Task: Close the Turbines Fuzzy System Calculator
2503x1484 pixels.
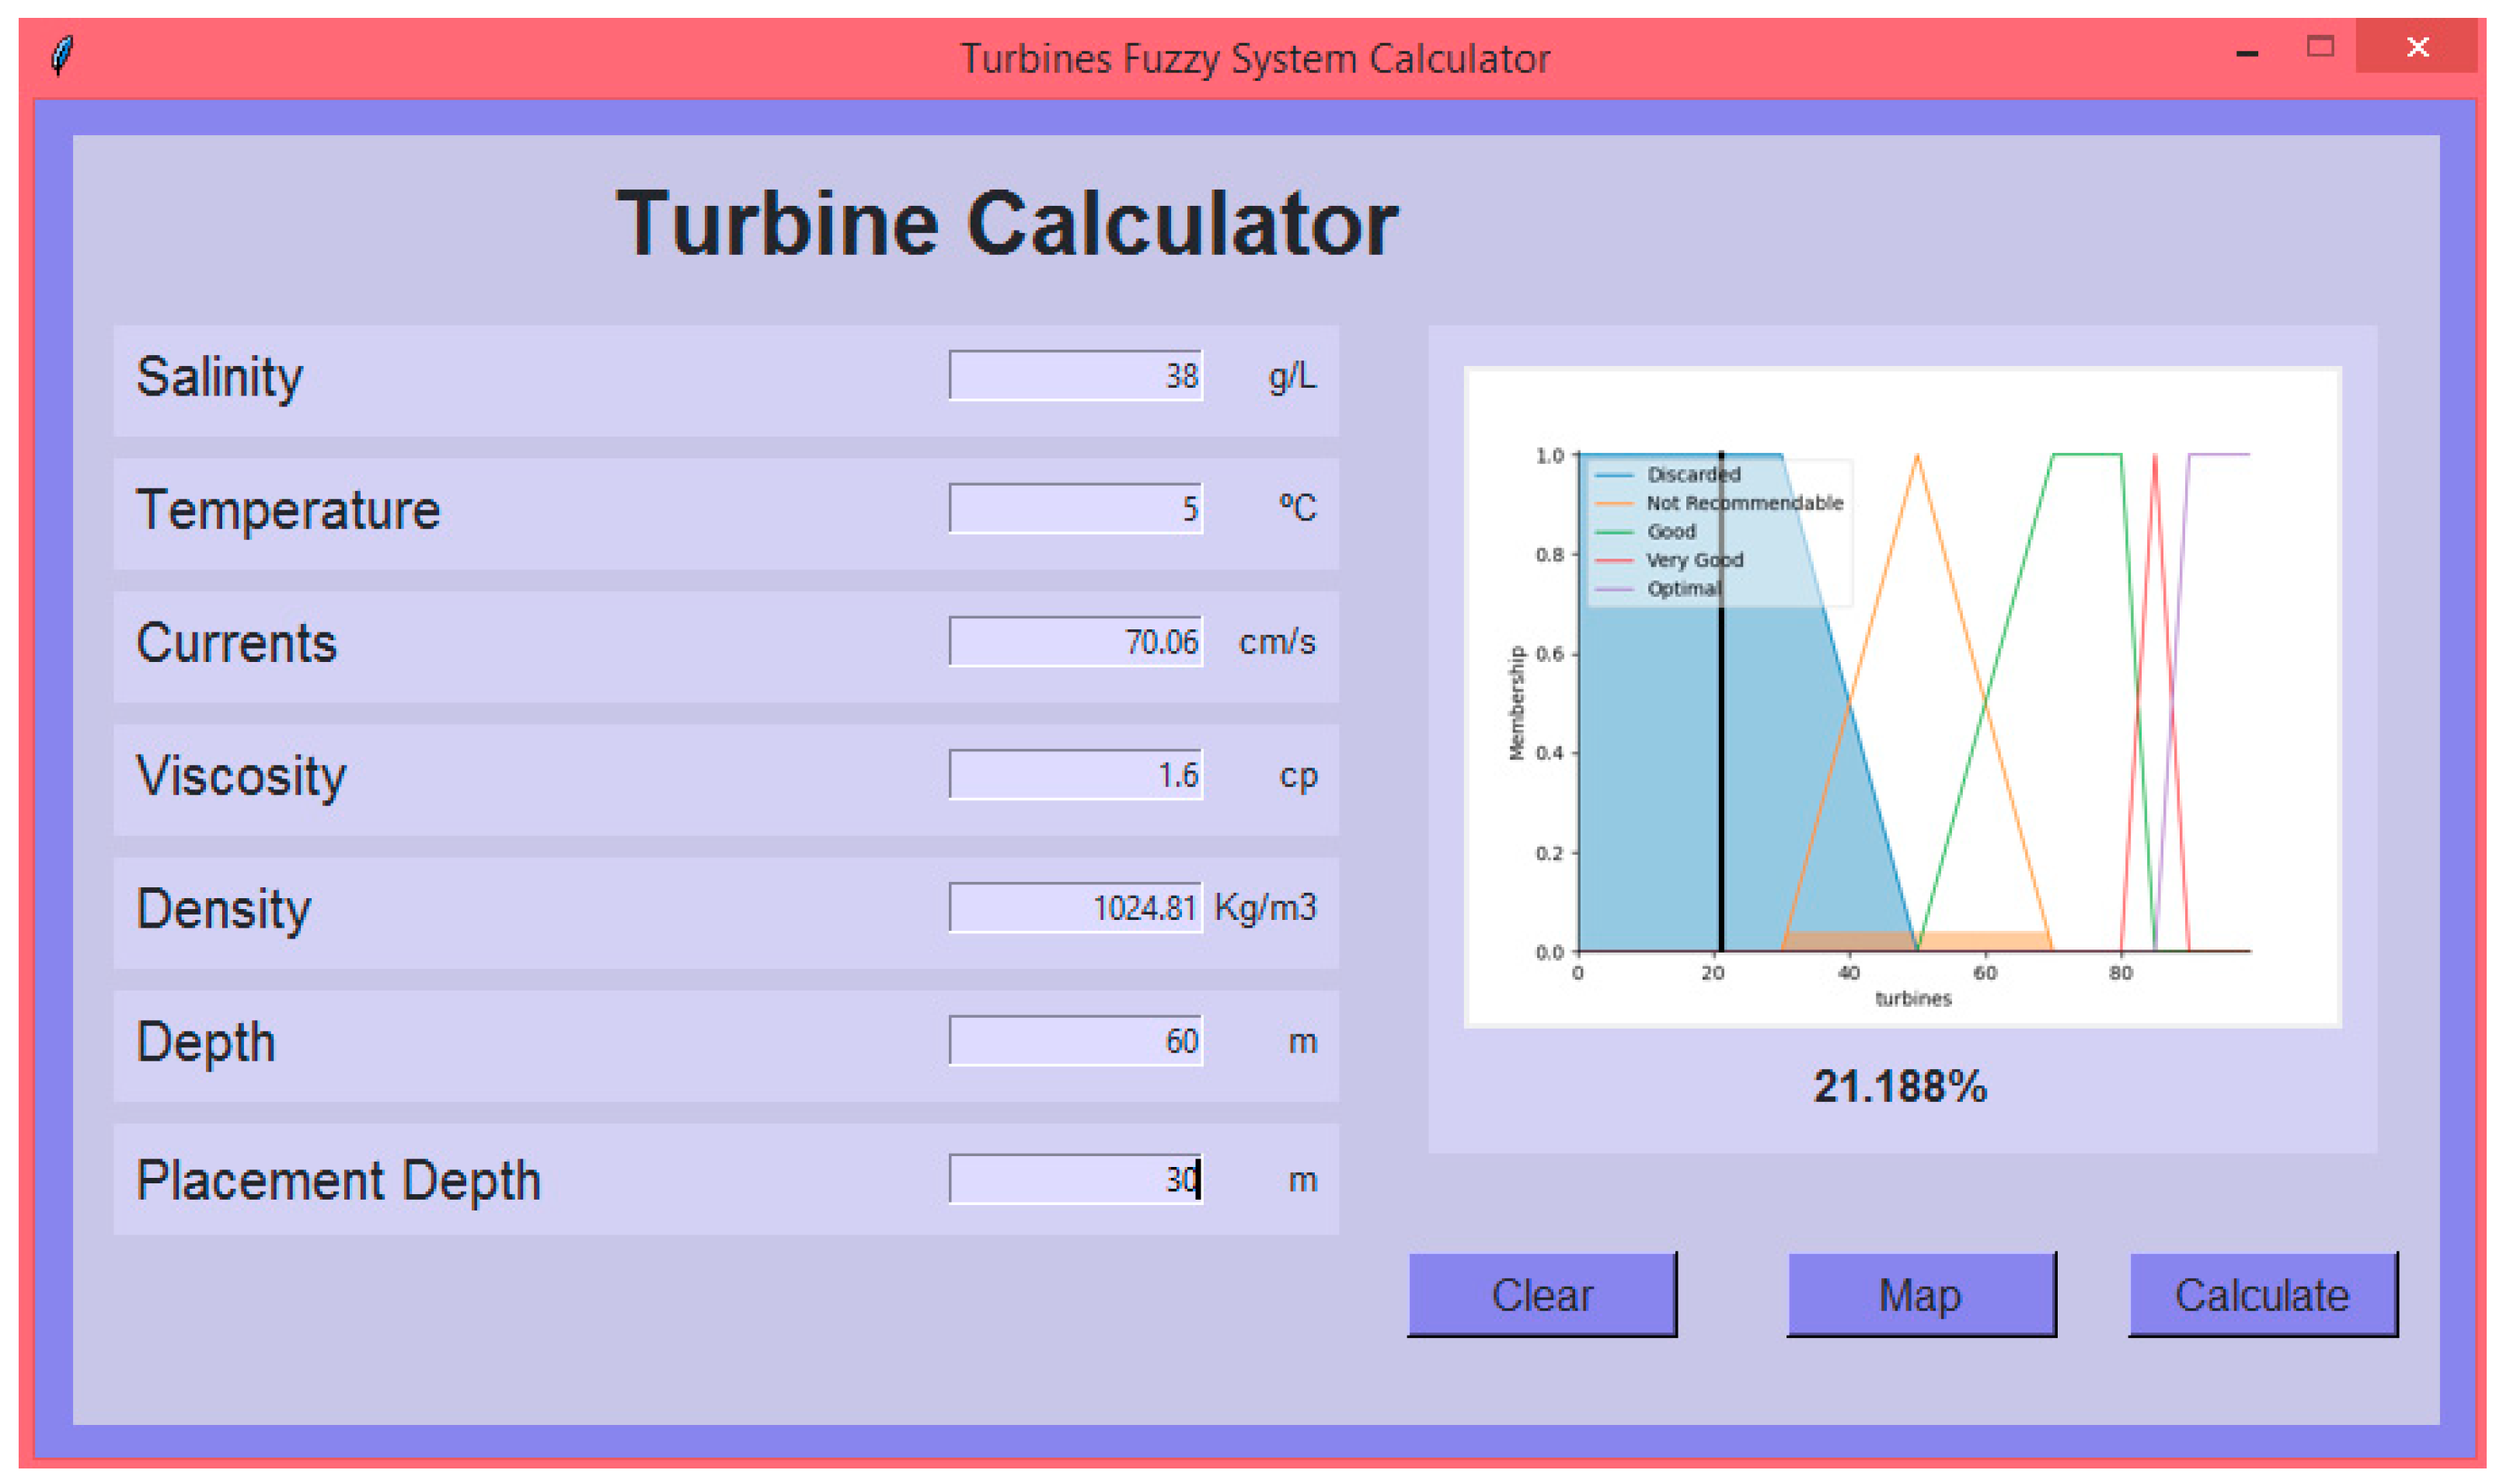Action: pos(2417,47)
